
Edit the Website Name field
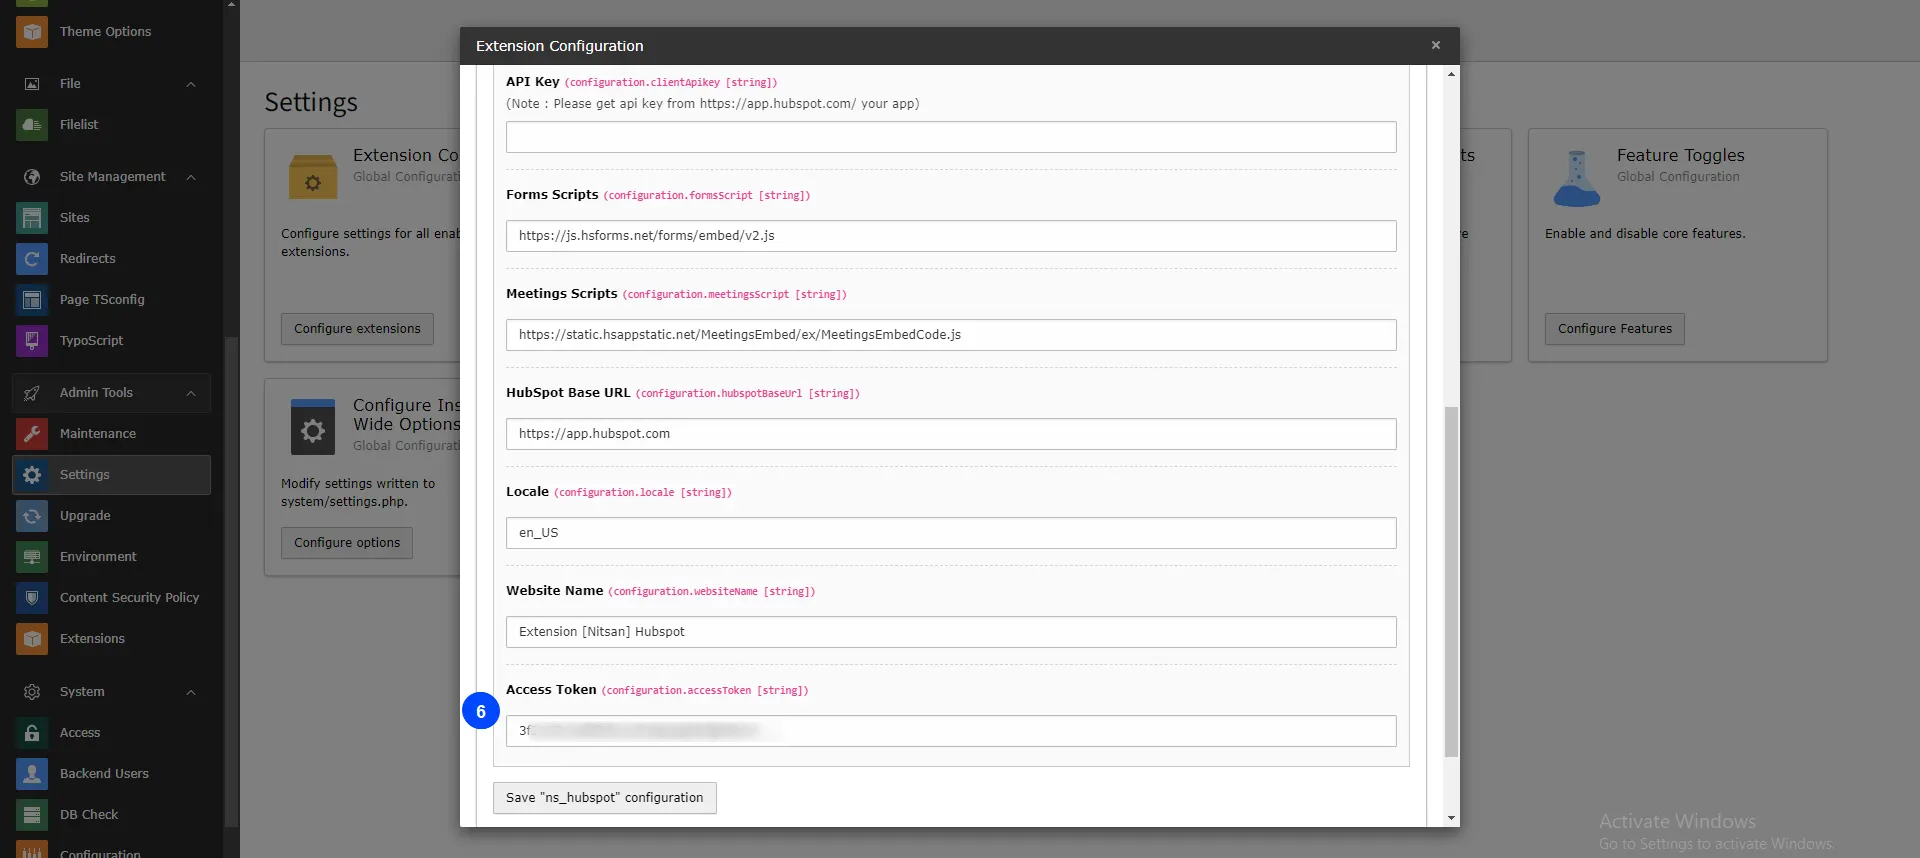tap(951, 632)
